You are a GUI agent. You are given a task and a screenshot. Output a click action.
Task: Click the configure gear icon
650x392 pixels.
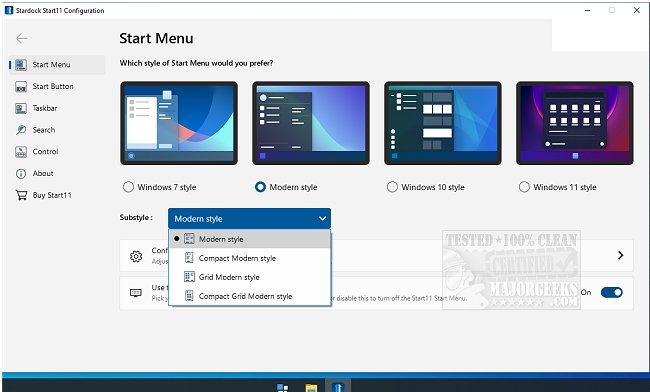136,256
